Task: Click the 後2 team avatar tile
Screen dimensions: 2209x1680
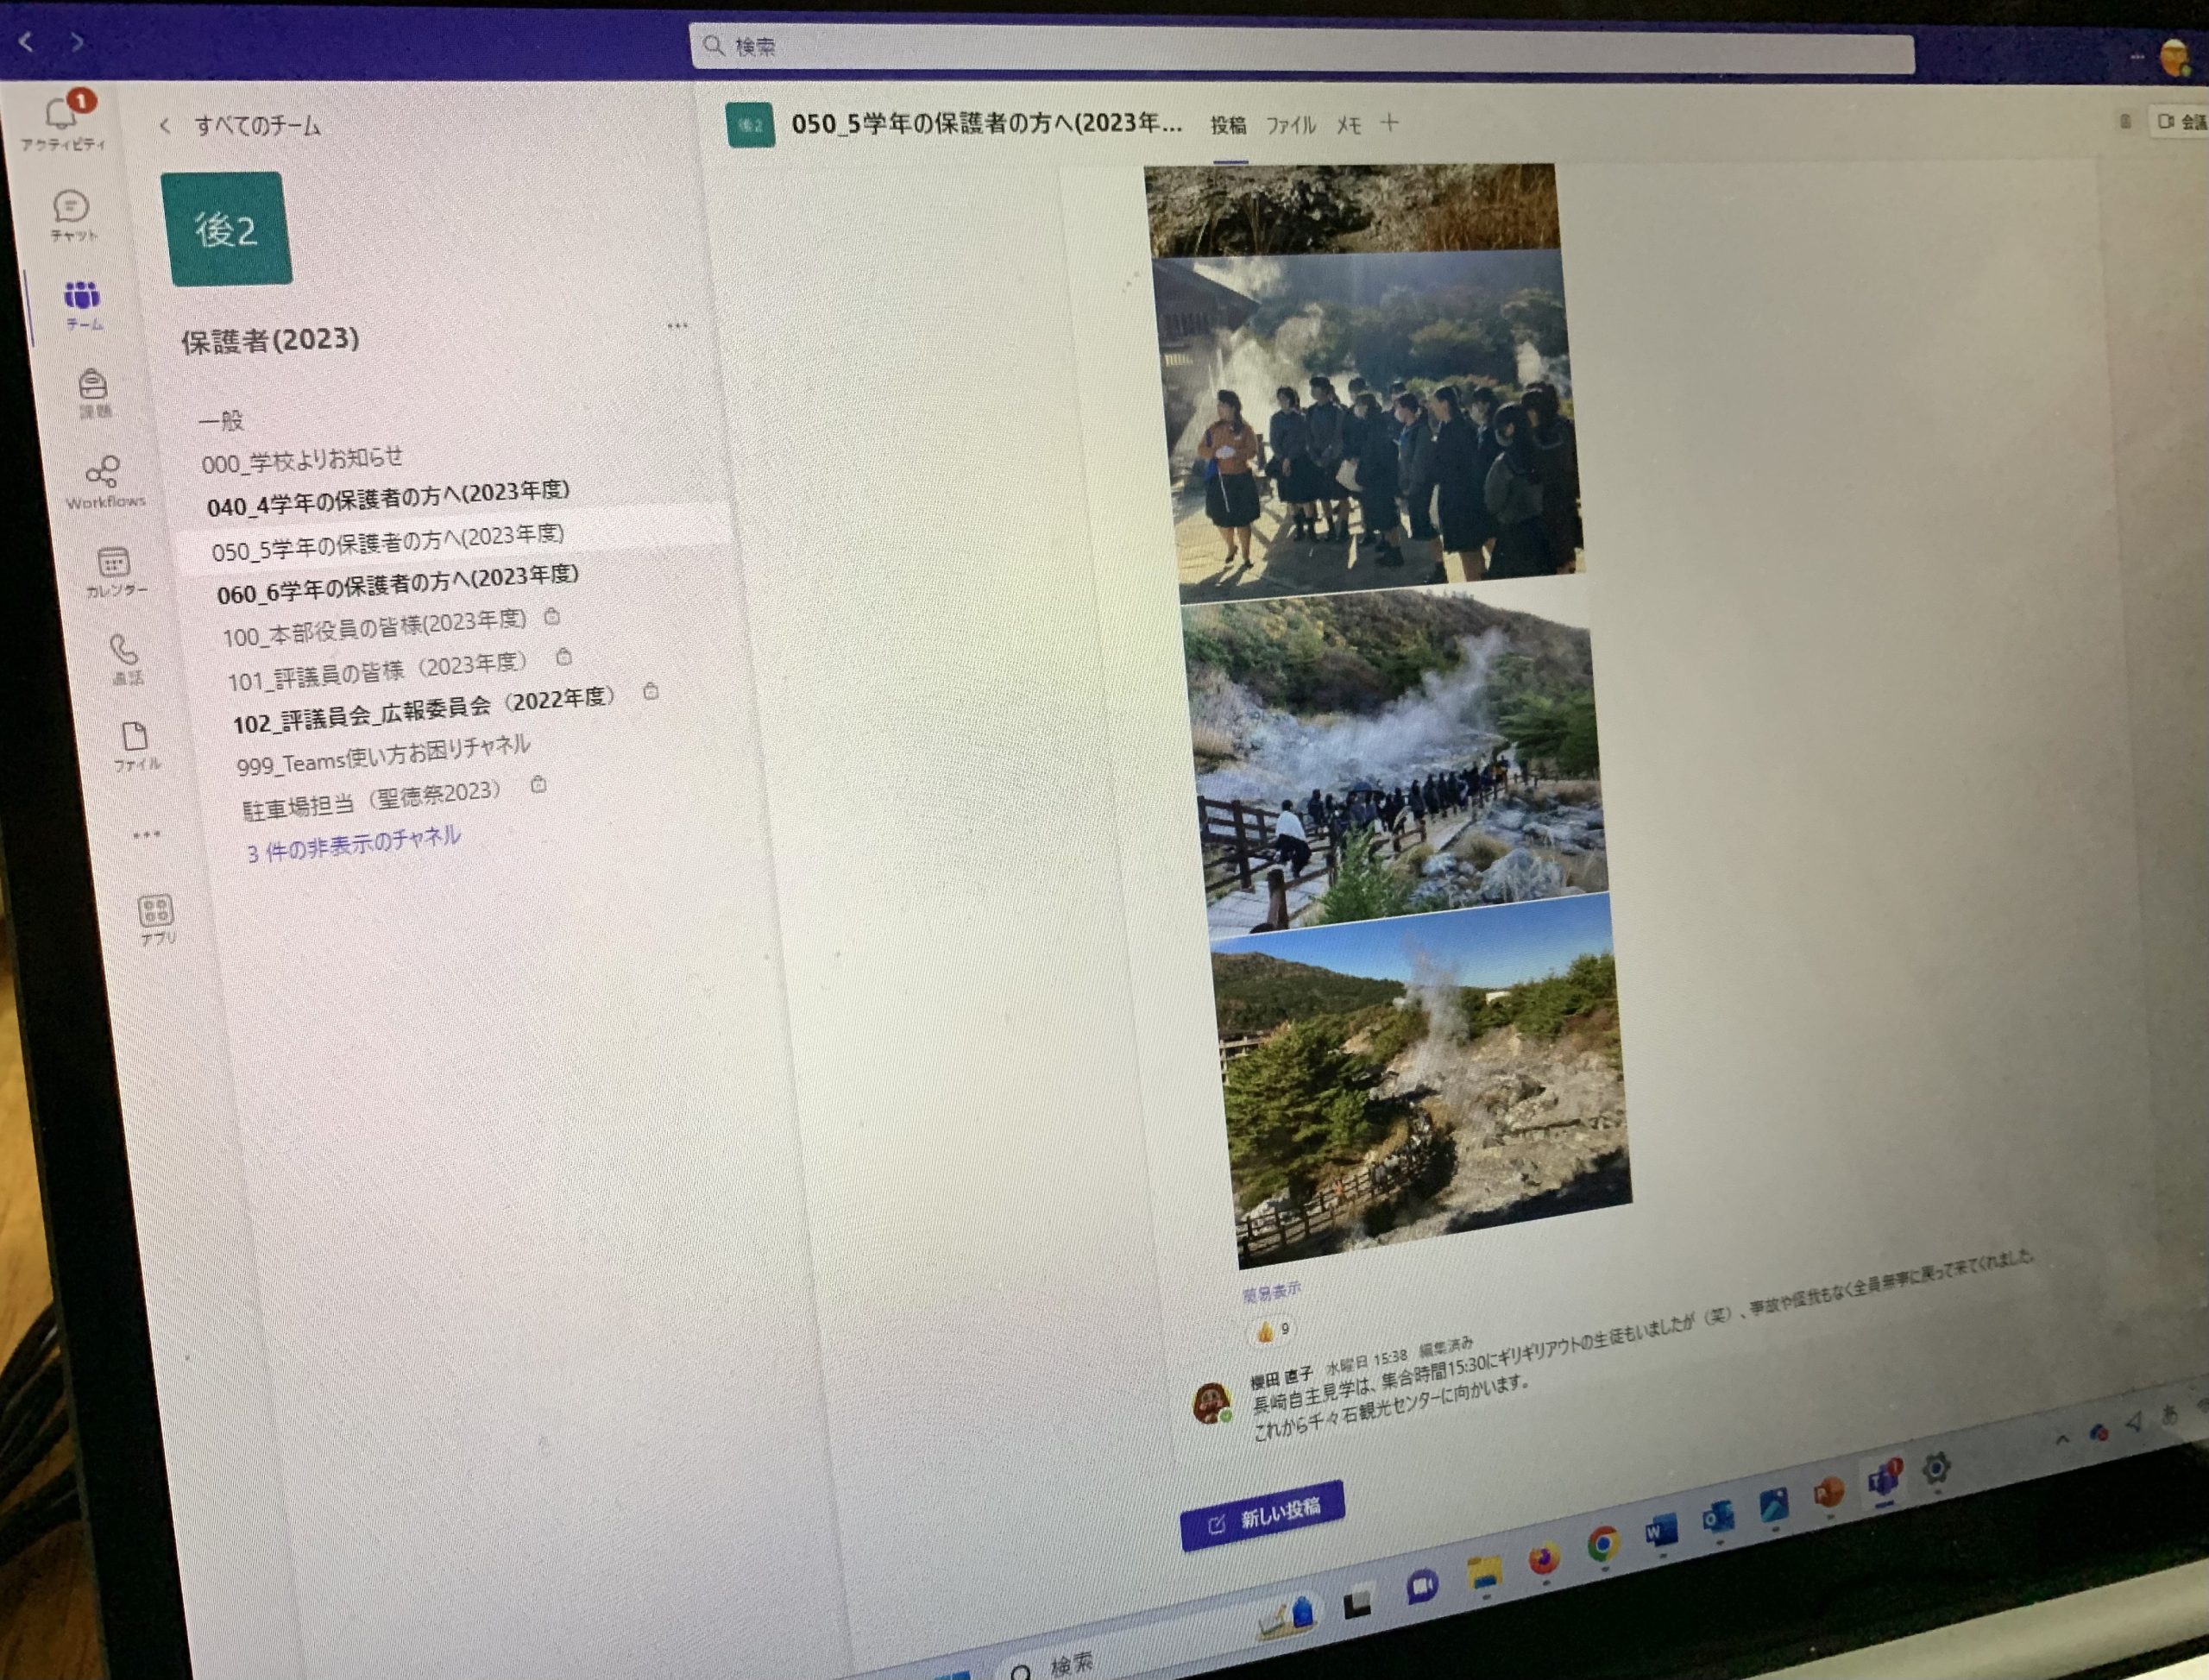Action: pyautogui.click(x=227, y=229)
